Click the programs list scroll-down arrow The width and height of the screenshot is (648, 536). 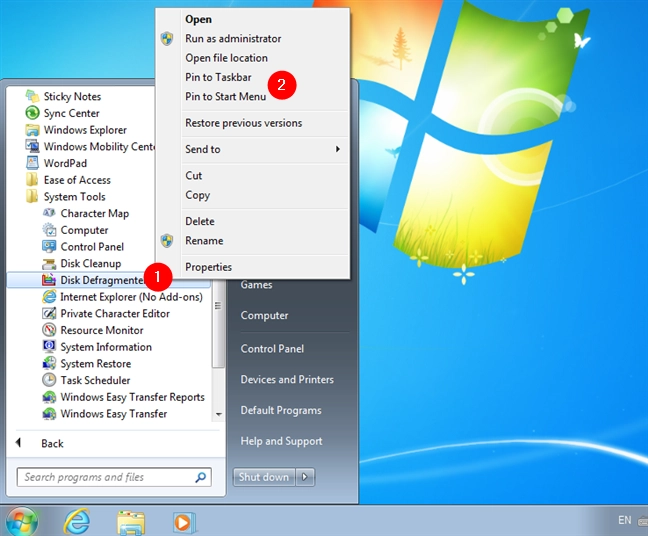[x=219, y=414]
